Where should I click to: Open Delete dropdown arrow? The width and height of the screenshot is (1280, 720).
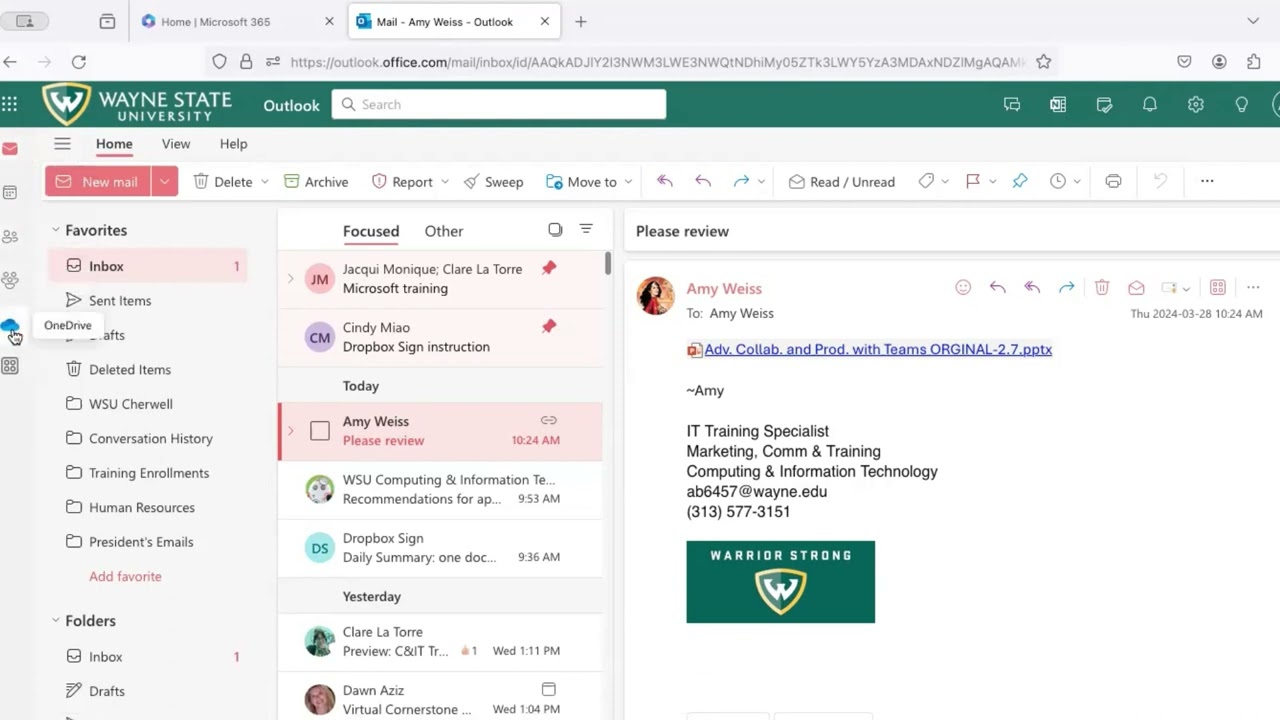pyautogui.click(x=265, y=182)
